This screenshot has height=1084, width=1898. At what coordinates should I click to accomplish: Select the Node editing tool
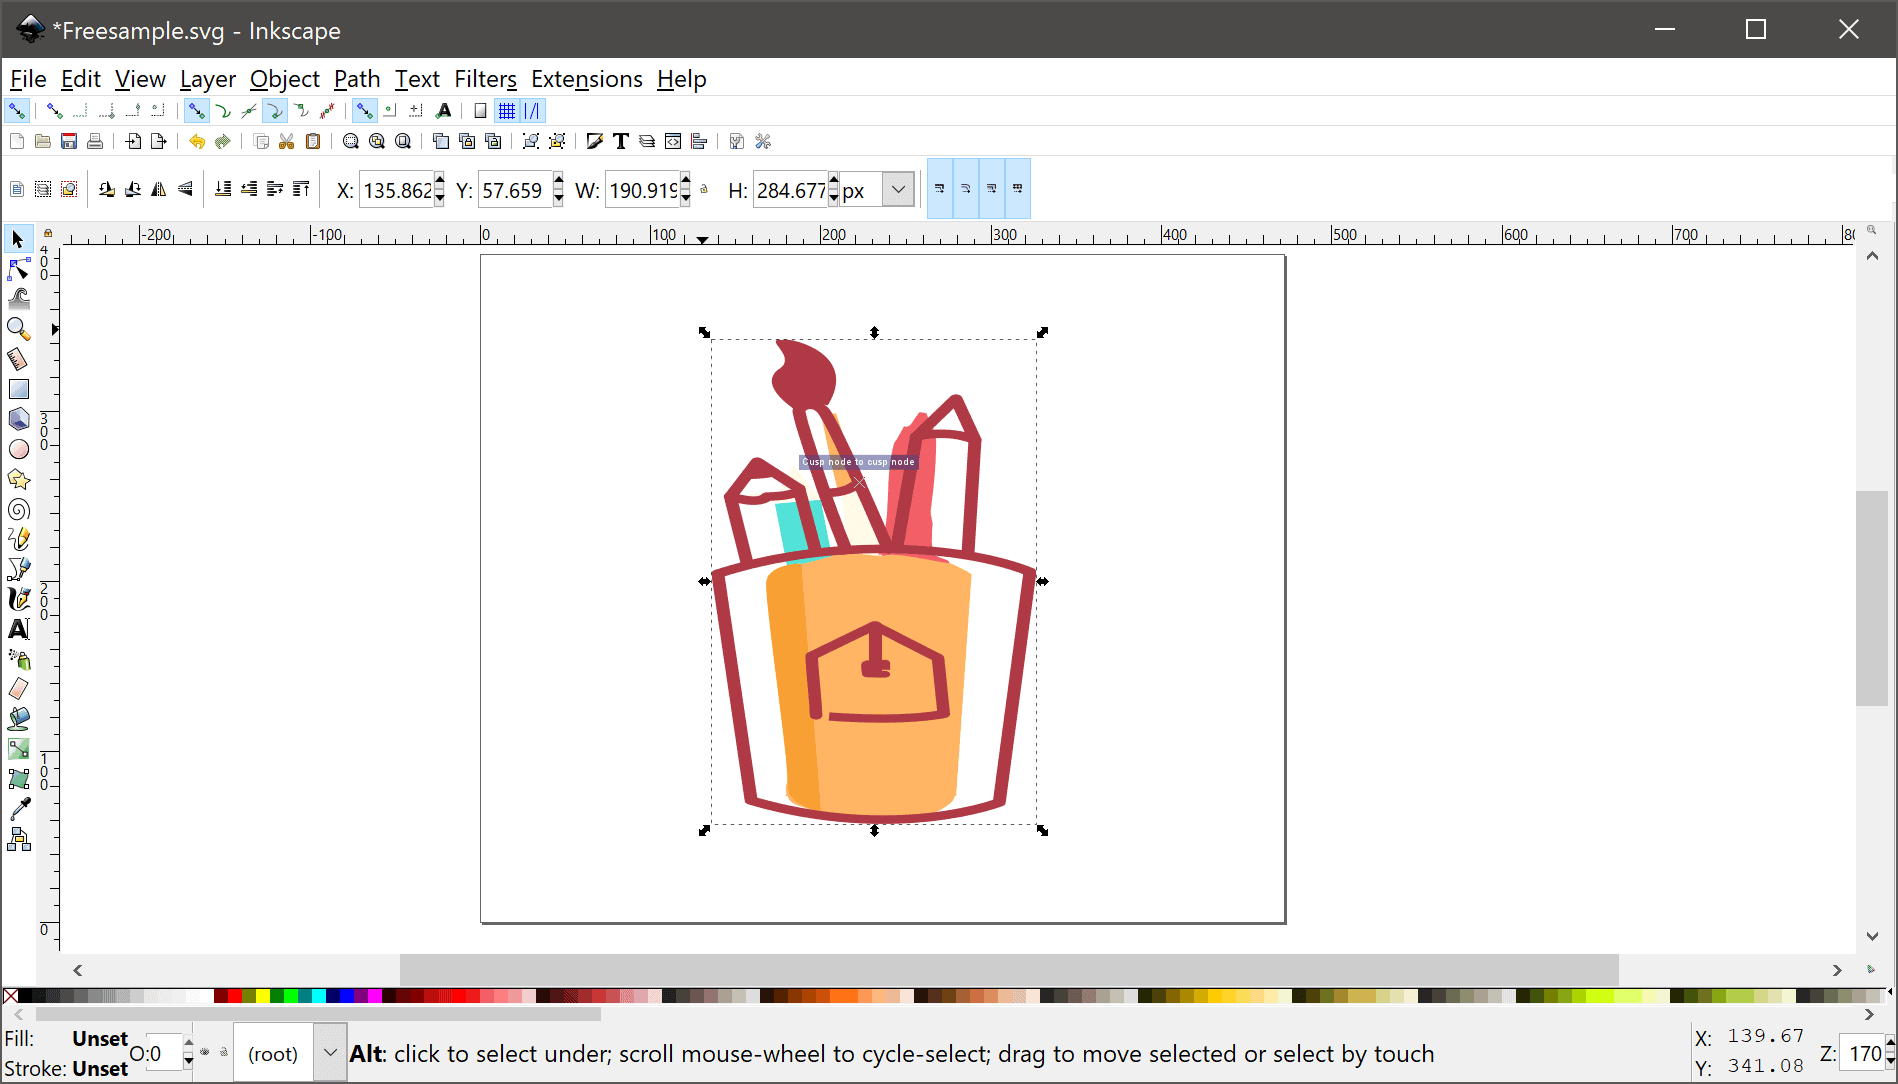(18, 268)
